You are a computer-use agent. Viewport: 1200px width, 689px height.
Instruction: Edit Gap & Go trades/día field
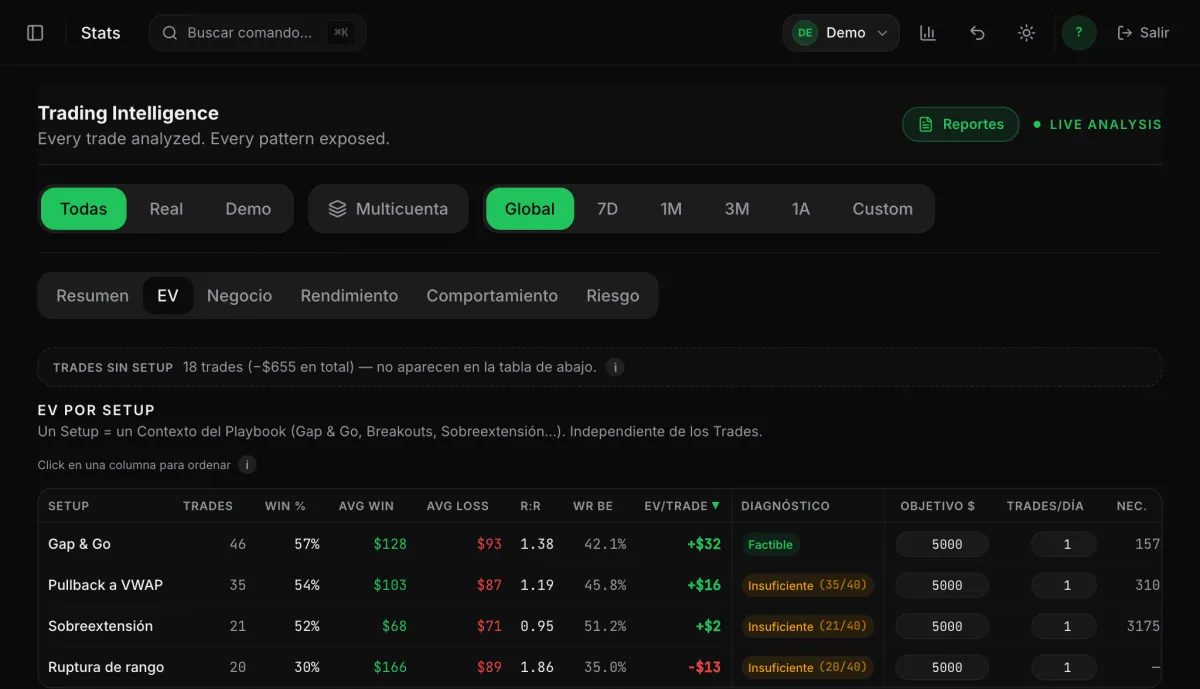point(1064,545)
